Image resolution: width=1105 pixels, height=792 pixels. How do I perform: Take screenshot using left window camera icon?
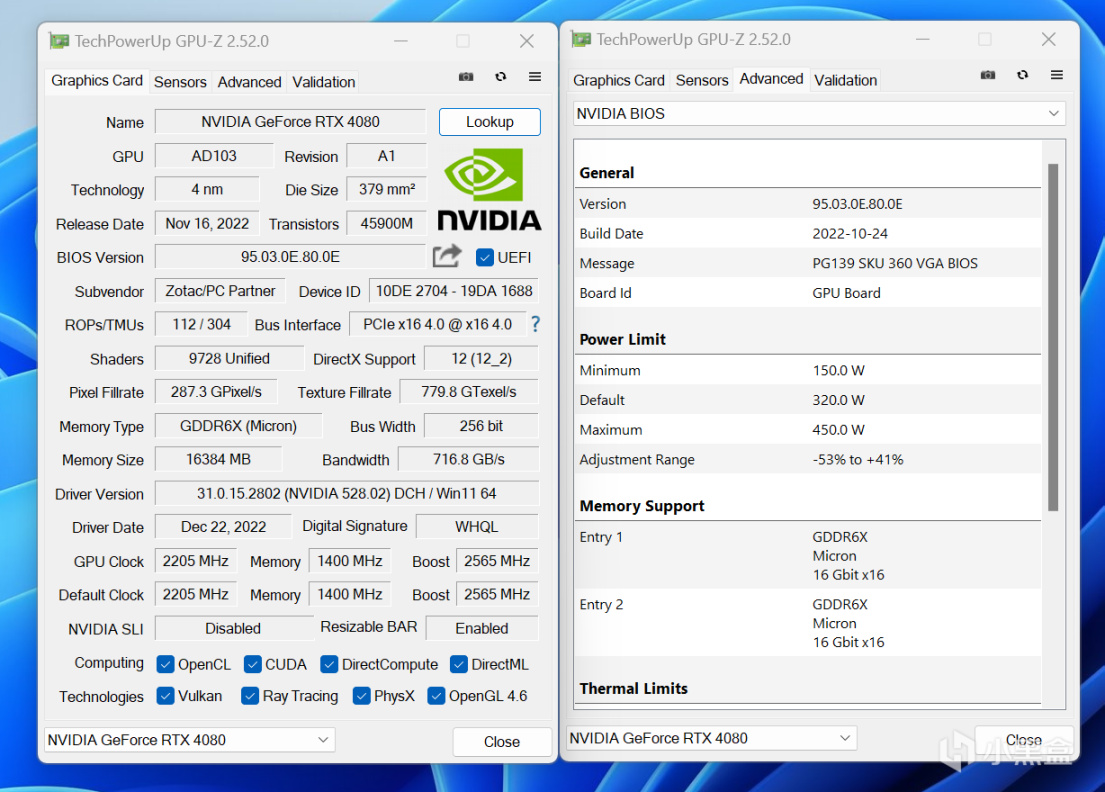point(466,77)
